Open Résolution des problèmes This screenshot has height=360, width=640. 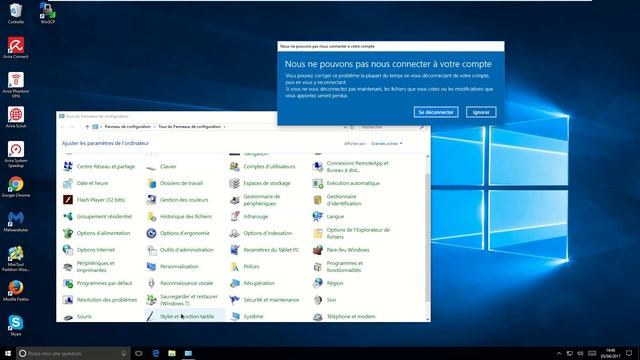(100, 300)
